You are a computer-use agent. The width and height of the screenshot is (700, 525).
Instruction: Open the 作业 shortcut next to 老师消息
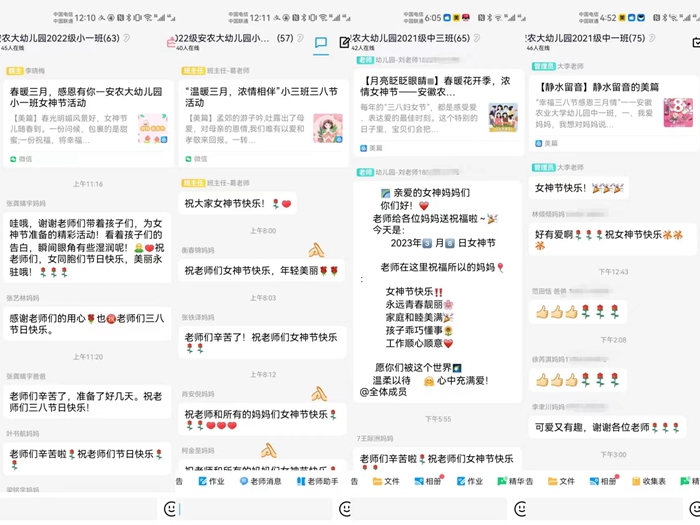(x=210, y=481)
